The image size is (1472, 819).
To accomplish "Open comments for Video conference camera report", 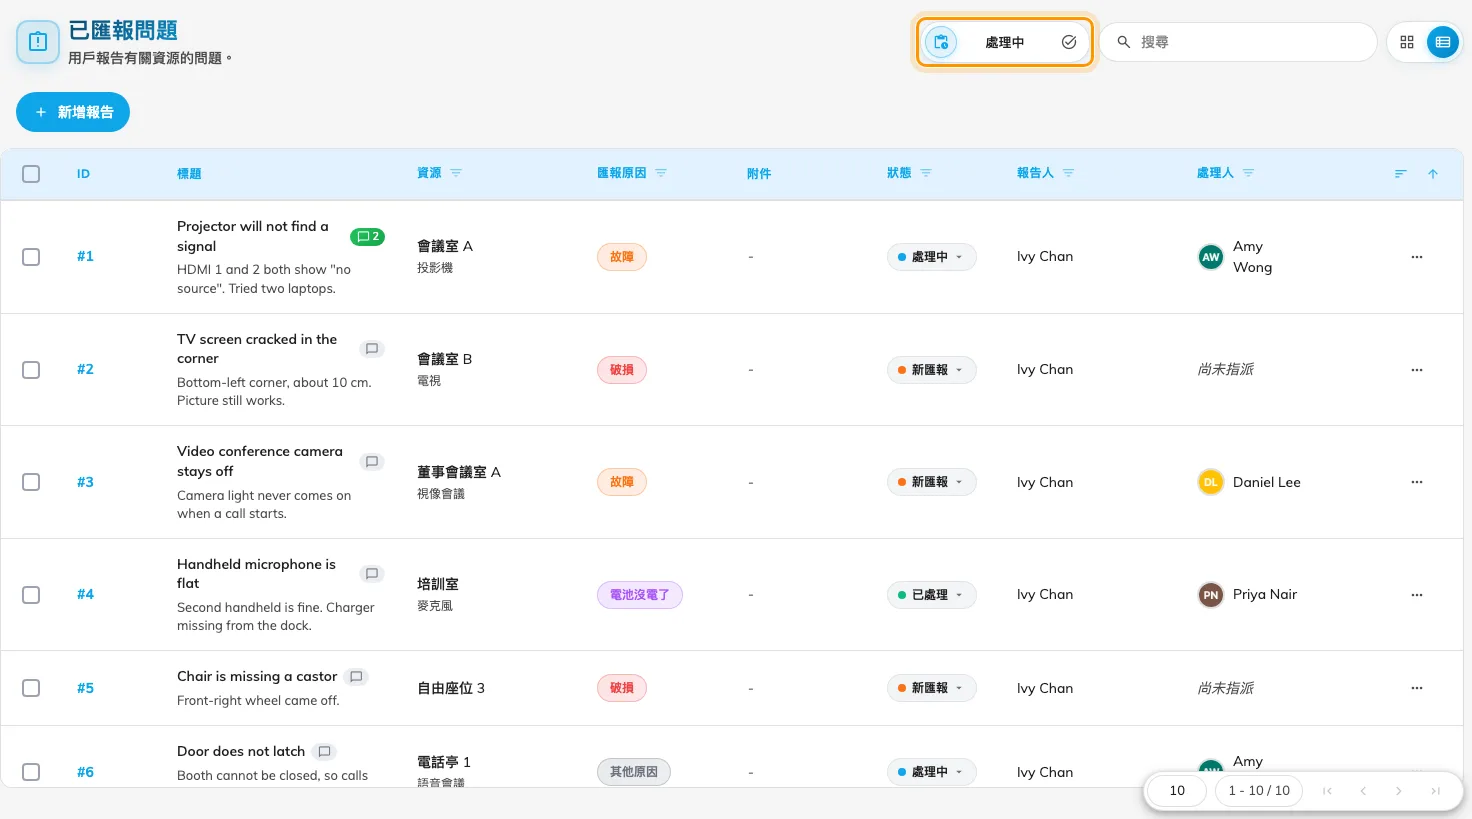I will (372, 462).
